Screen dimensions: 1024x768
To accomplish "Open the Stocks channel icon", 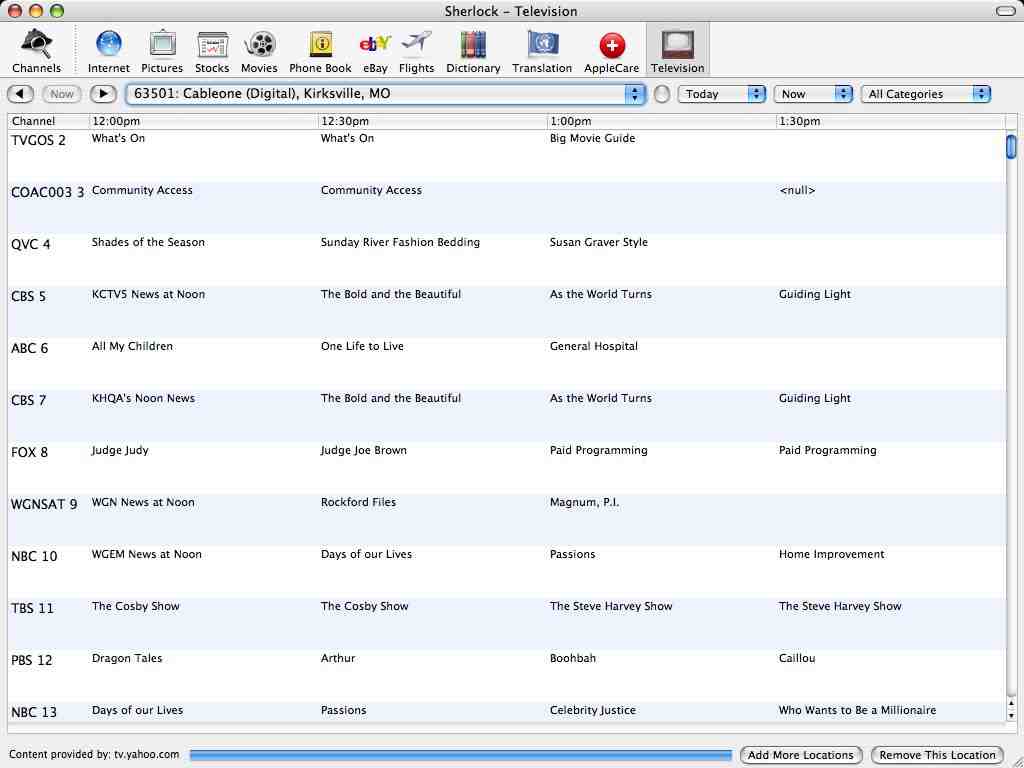I will pyautogui.click(x=212, y=51).
